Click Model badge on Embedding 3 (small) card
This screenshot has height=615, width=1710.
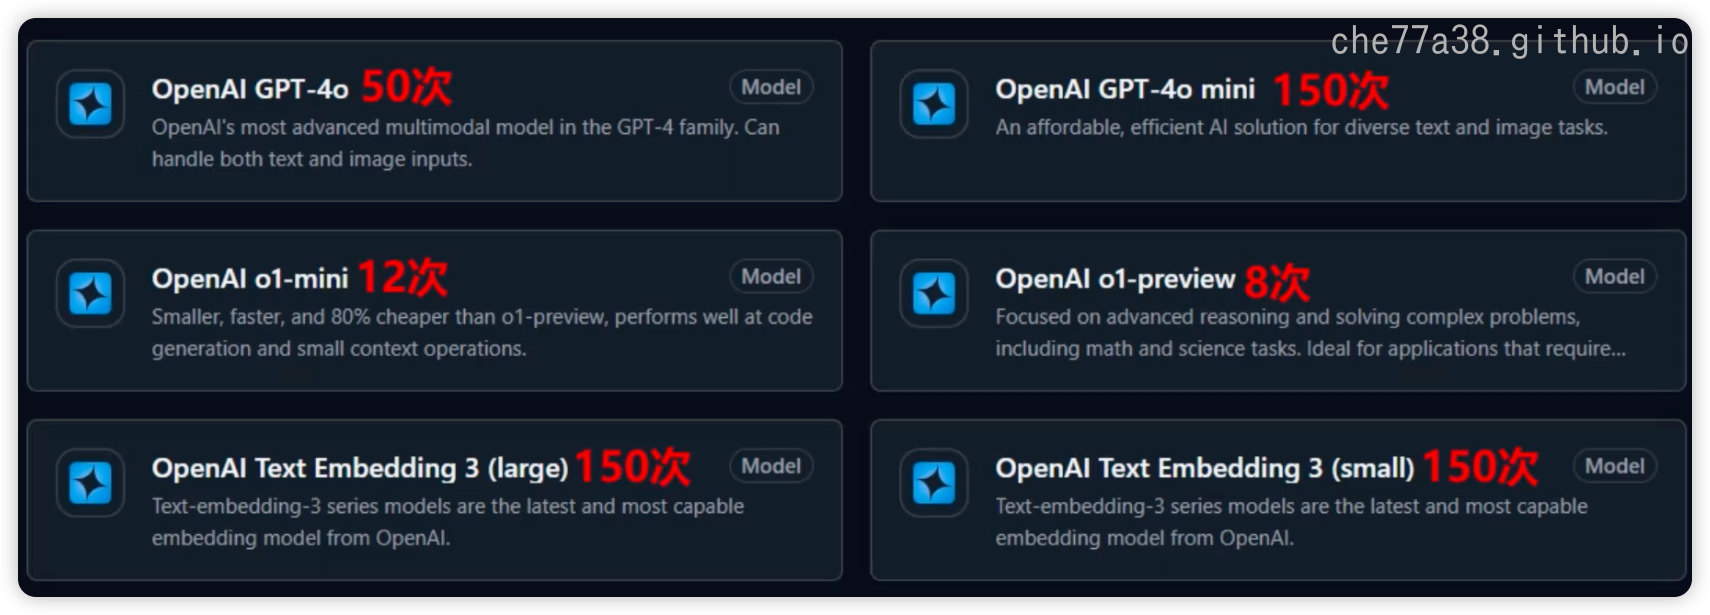tap(1615, 466)
